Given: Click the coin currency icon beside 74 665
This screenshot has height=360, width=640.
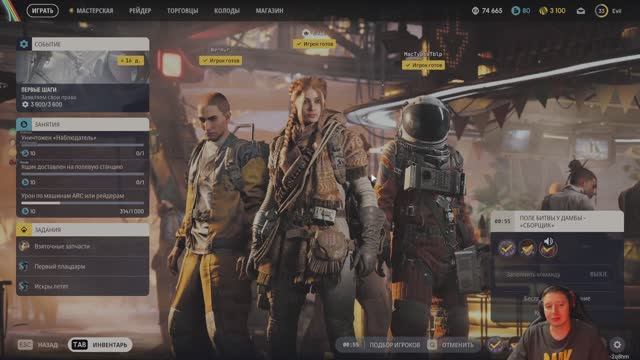Looking at the screenshot, I should (x=475, y=11).
